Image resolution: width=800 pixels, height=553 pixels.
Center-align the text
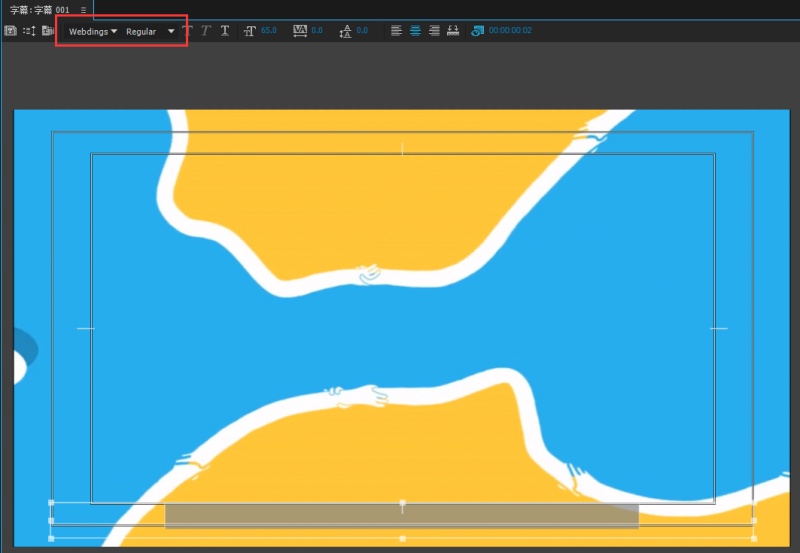[x=415, y=31]
